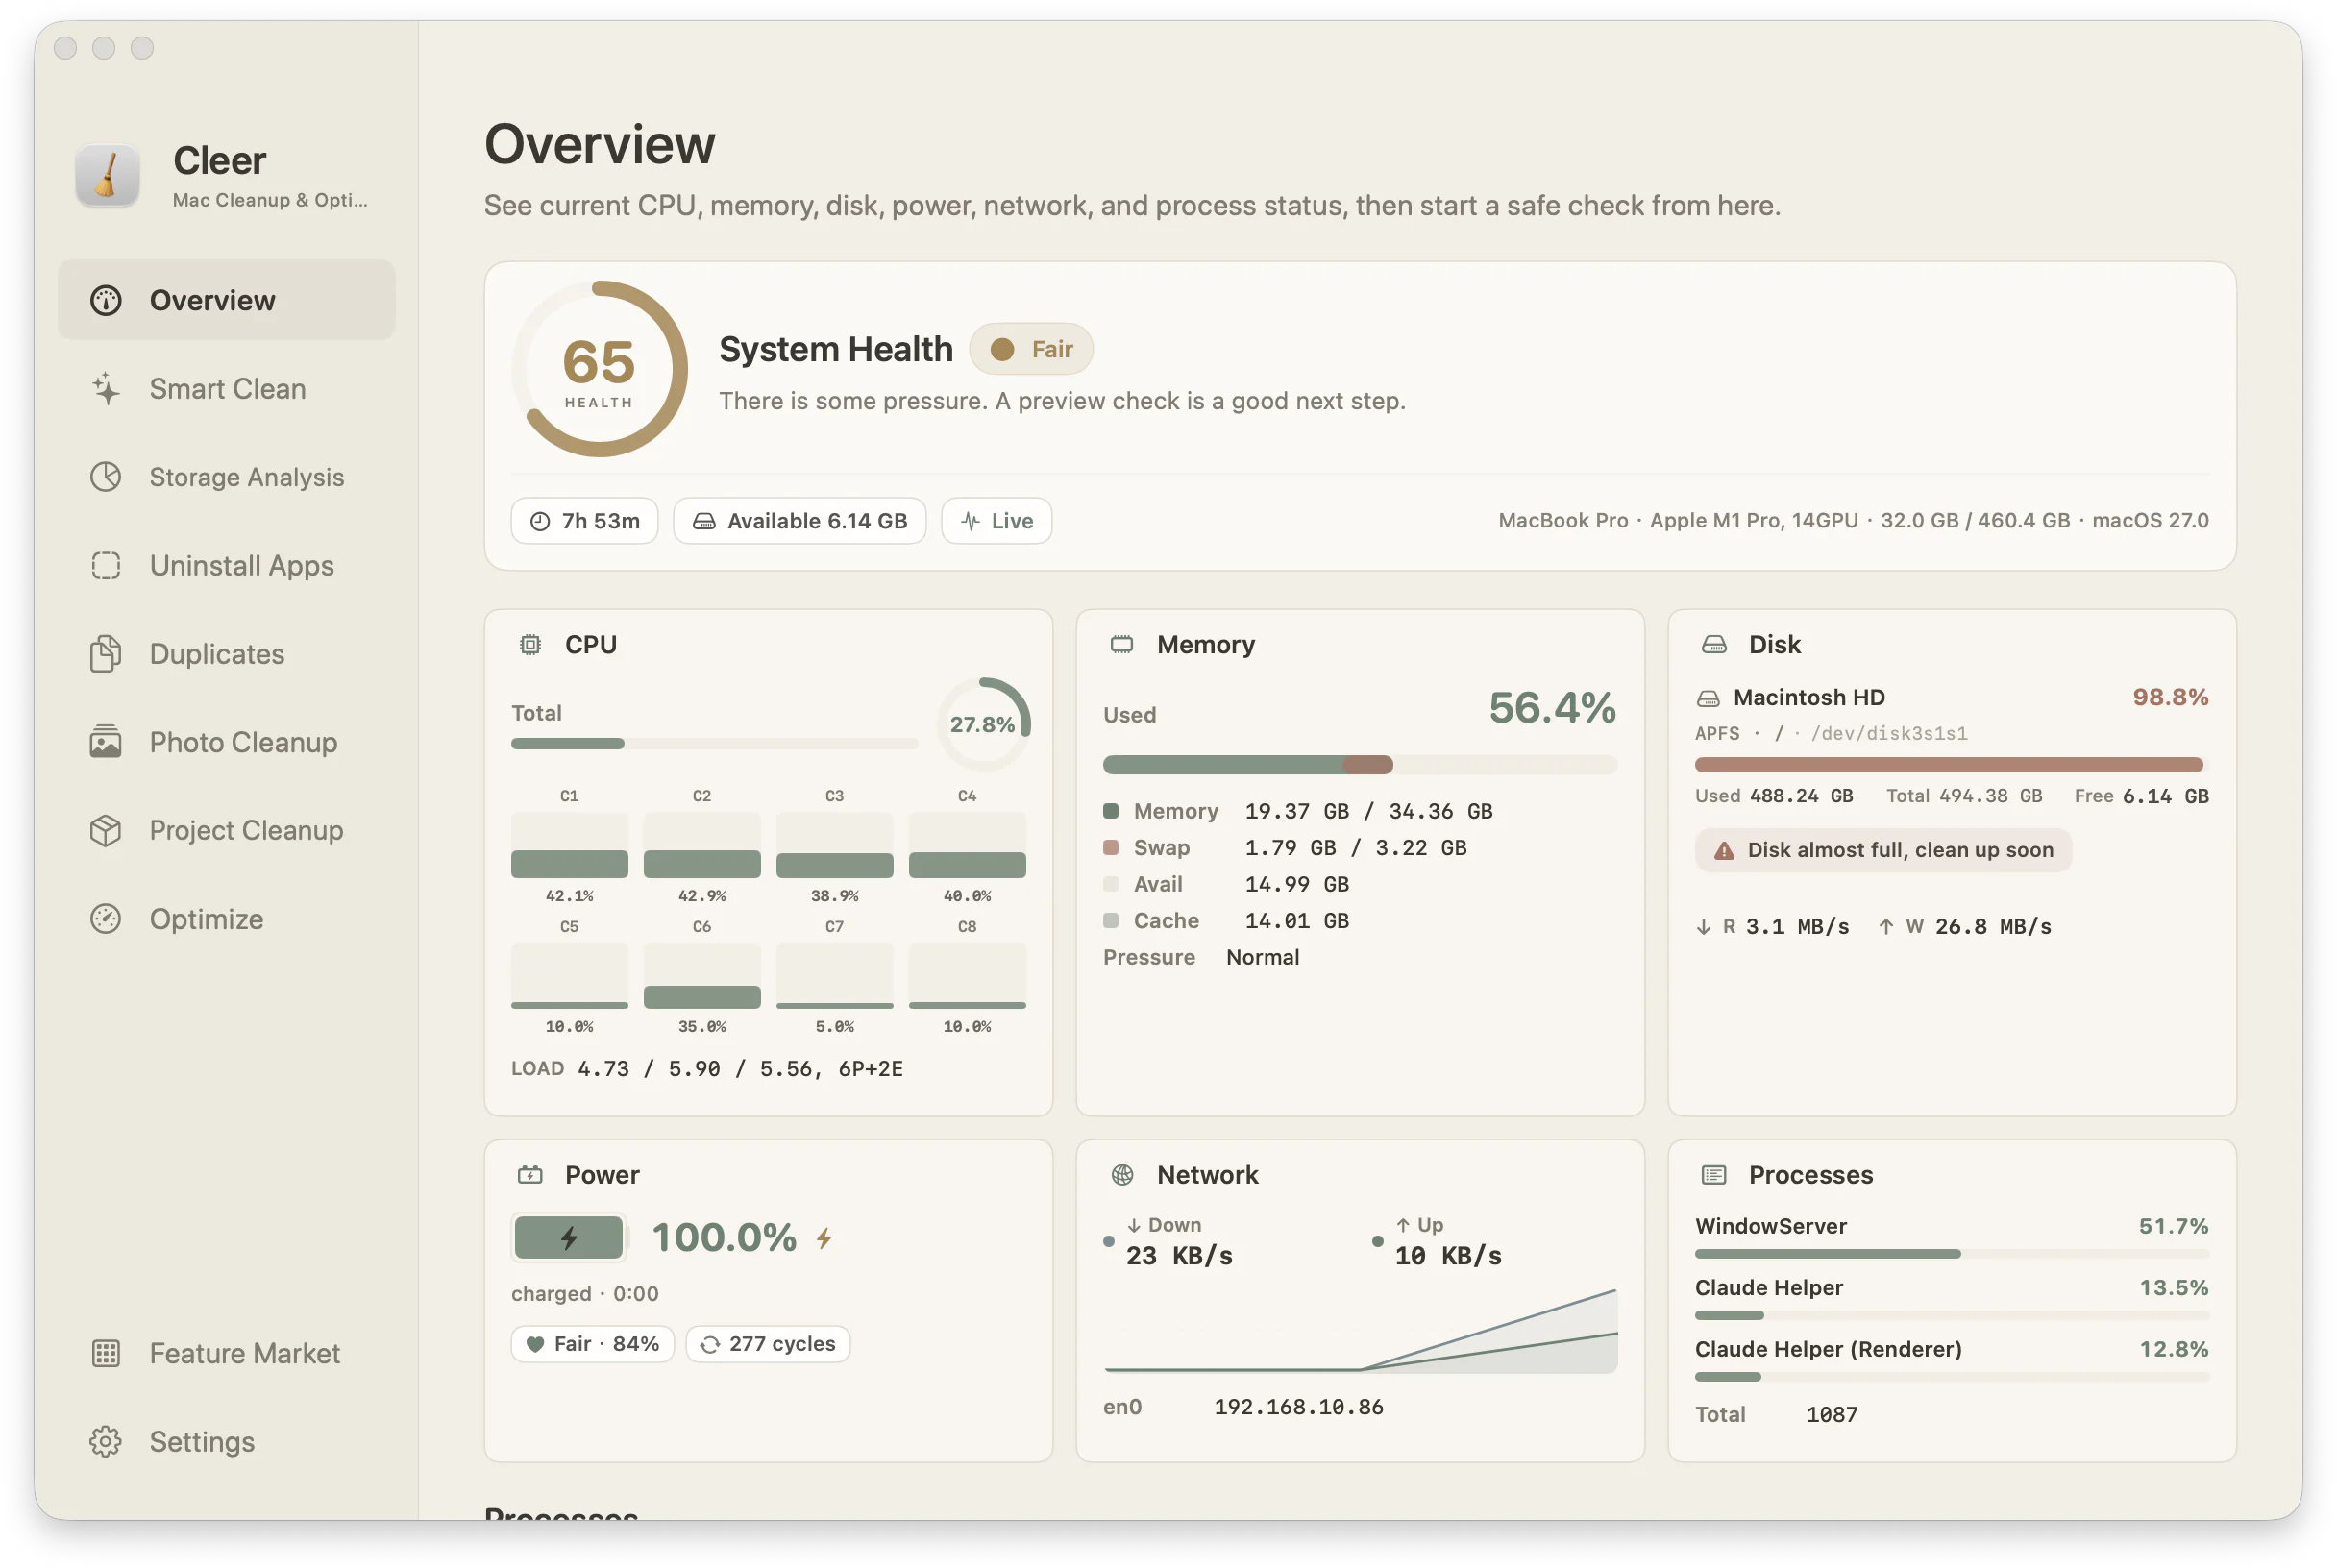
Task: Click the disk warning triangle icon
Action: click(1723, 850)
